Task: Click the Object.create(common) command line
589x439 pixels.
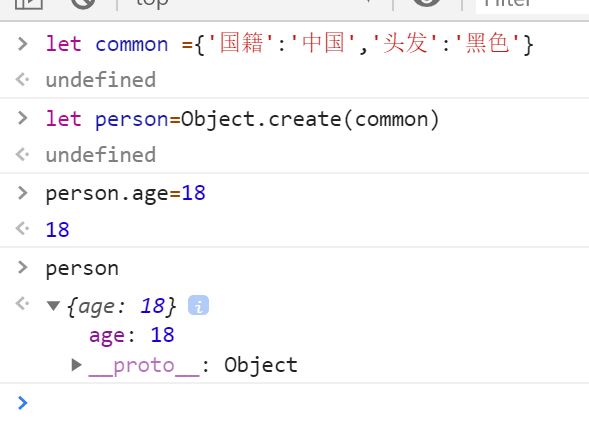Action: pyautogui.click(x=242, y=120)
